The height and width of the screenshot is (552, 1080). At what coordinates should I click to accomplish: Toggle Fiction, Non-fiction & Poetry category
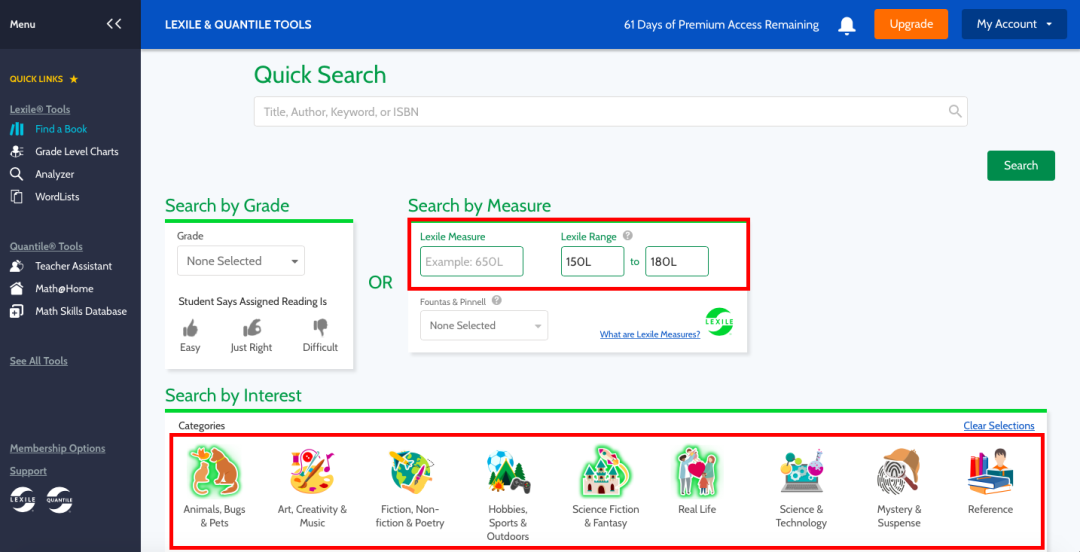(x=412, y=487)
